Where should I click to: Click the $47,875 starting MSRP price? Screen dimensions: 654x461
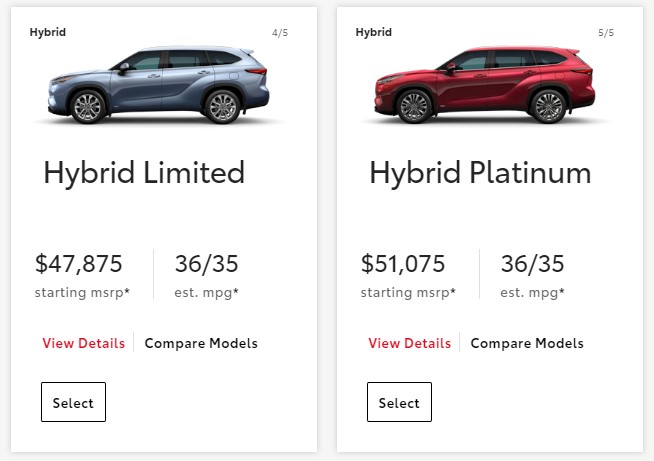[x=78, y=264]
